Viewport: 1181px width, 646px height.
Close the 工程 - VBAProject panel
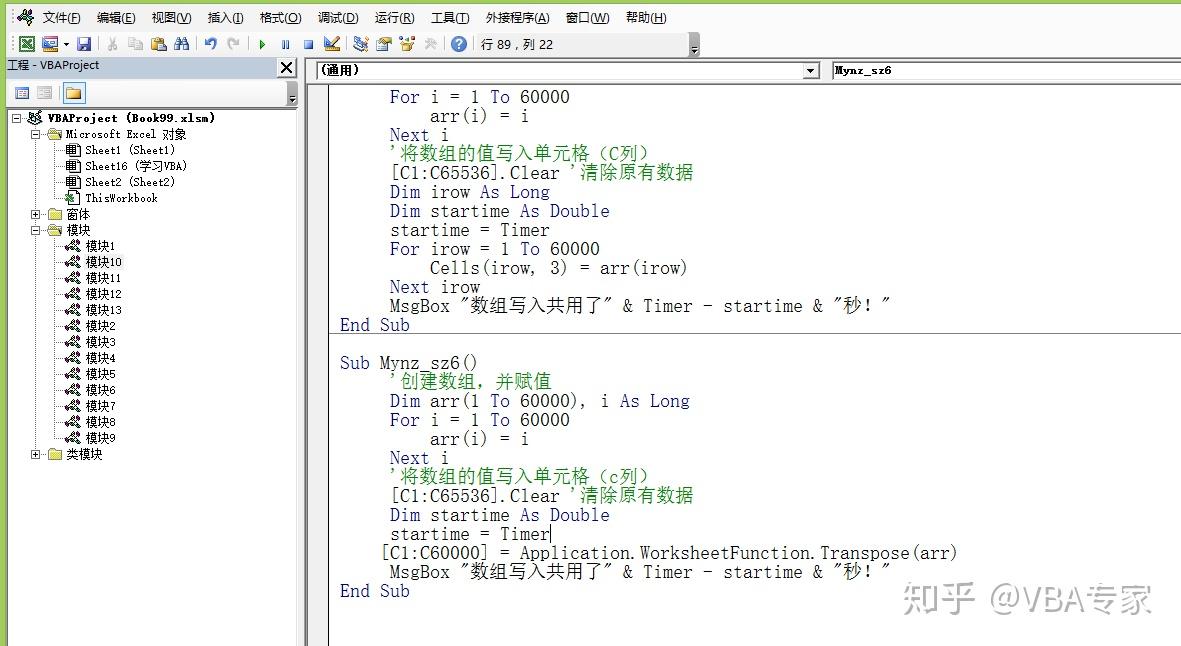(x=286, y=68)
